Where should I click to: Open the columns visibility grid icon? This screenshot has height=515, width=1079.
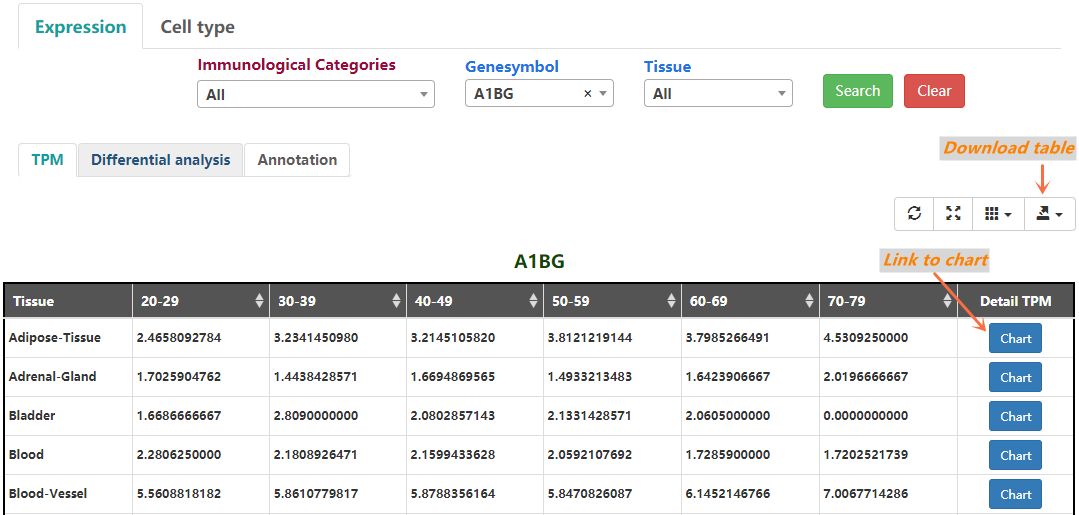click(997, 214)
